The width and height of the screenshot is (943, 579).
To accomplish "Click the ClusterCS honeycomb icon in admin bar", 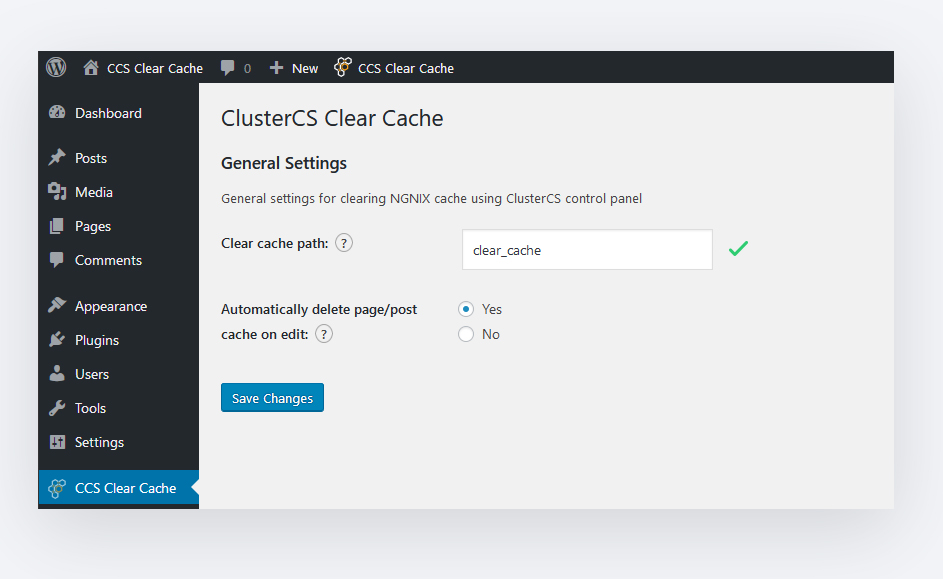I will 343,67.
